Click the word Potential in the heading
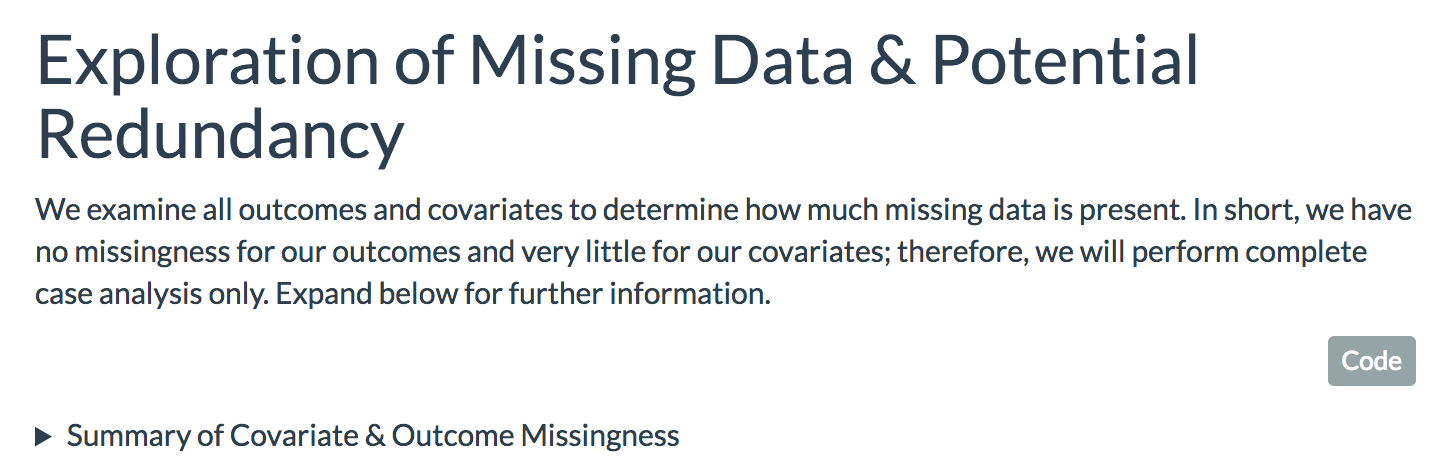Image resolution: width=1444 pixels, height=476 pixels. click(x=1065, y=62)
